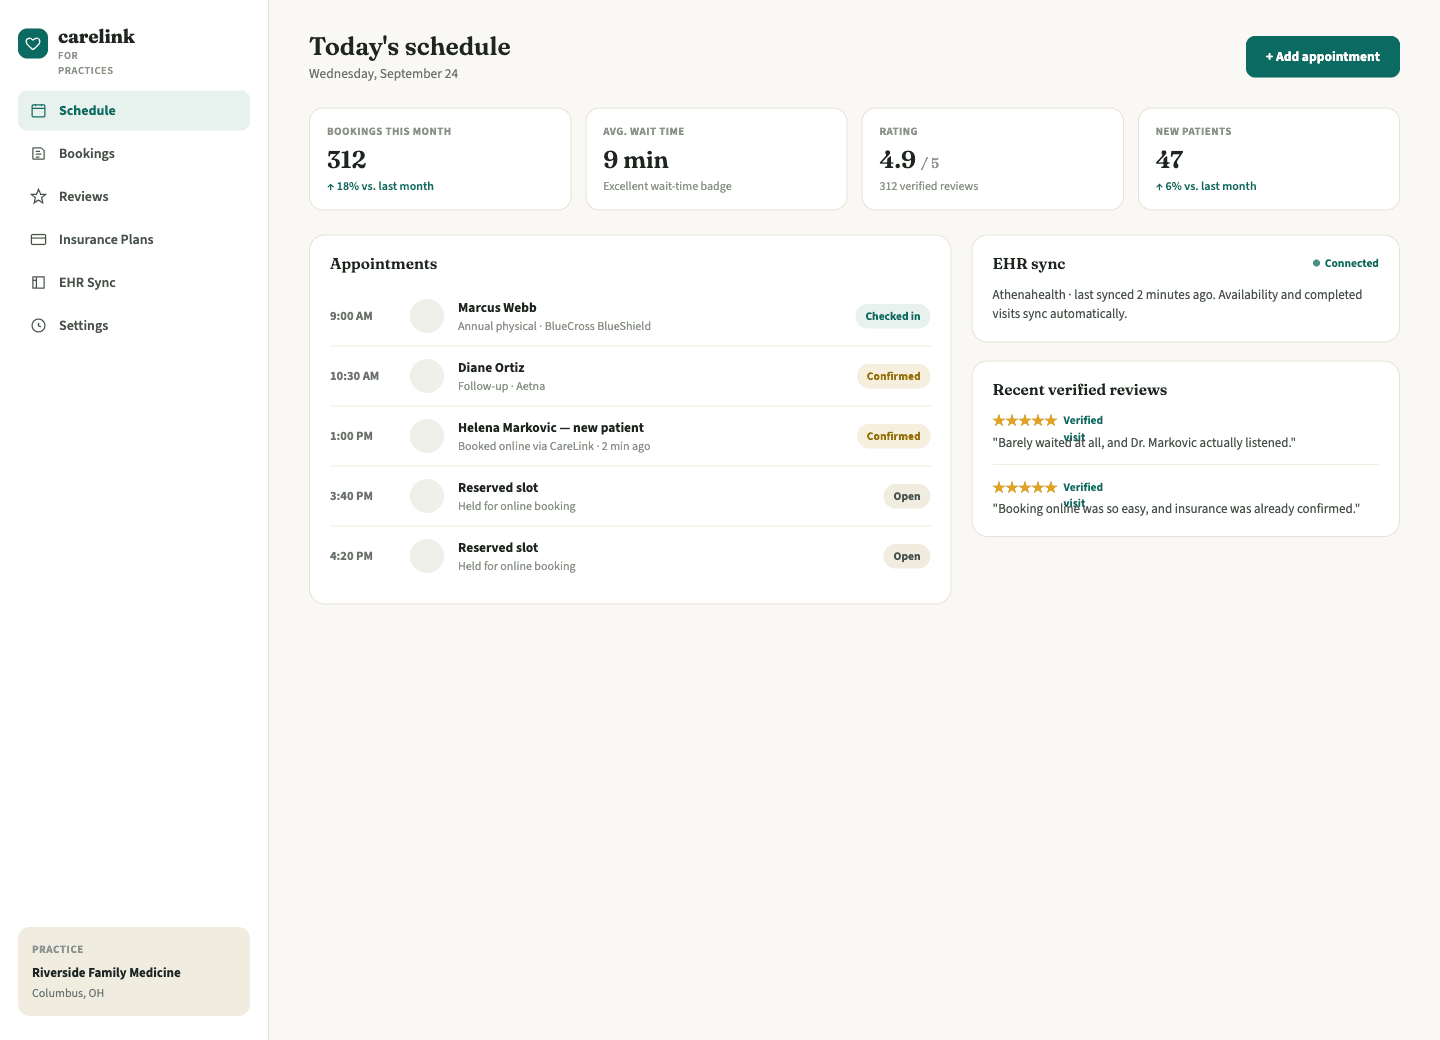
Task: Click the name Marcus Webb
Action: (497, 308)
